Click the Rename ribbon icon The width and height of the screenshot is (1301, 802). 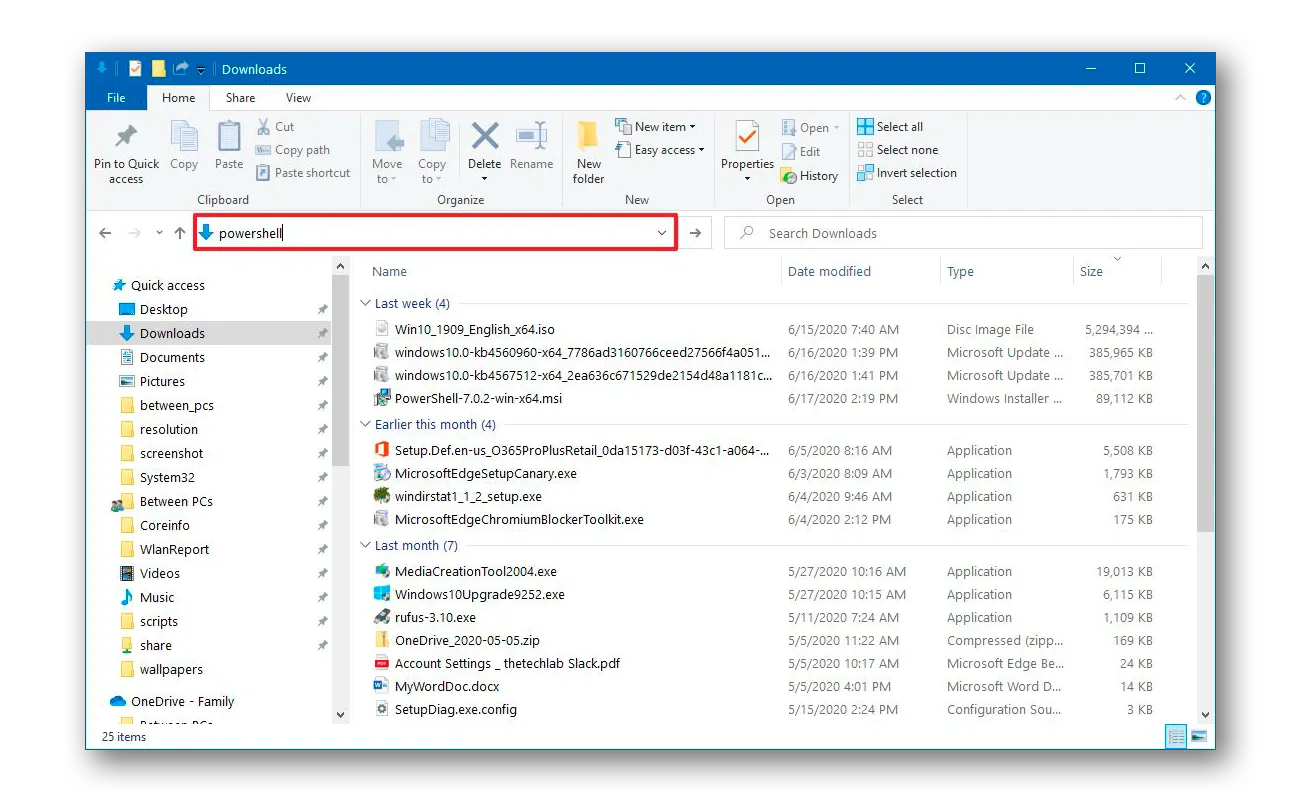(x=531, y=136)
